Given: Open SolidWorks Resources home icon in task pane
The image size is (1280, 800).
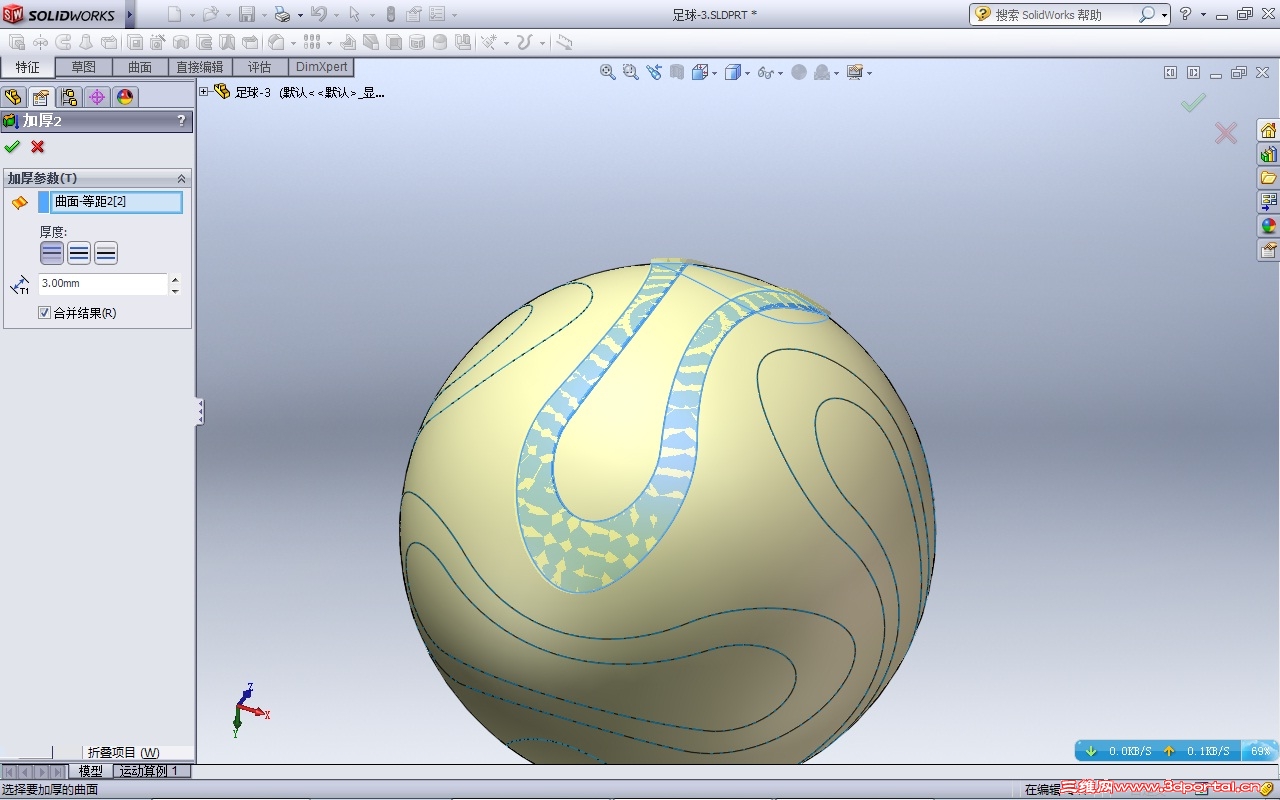Looking at the screenshot, I should [x=1268, y=130].
